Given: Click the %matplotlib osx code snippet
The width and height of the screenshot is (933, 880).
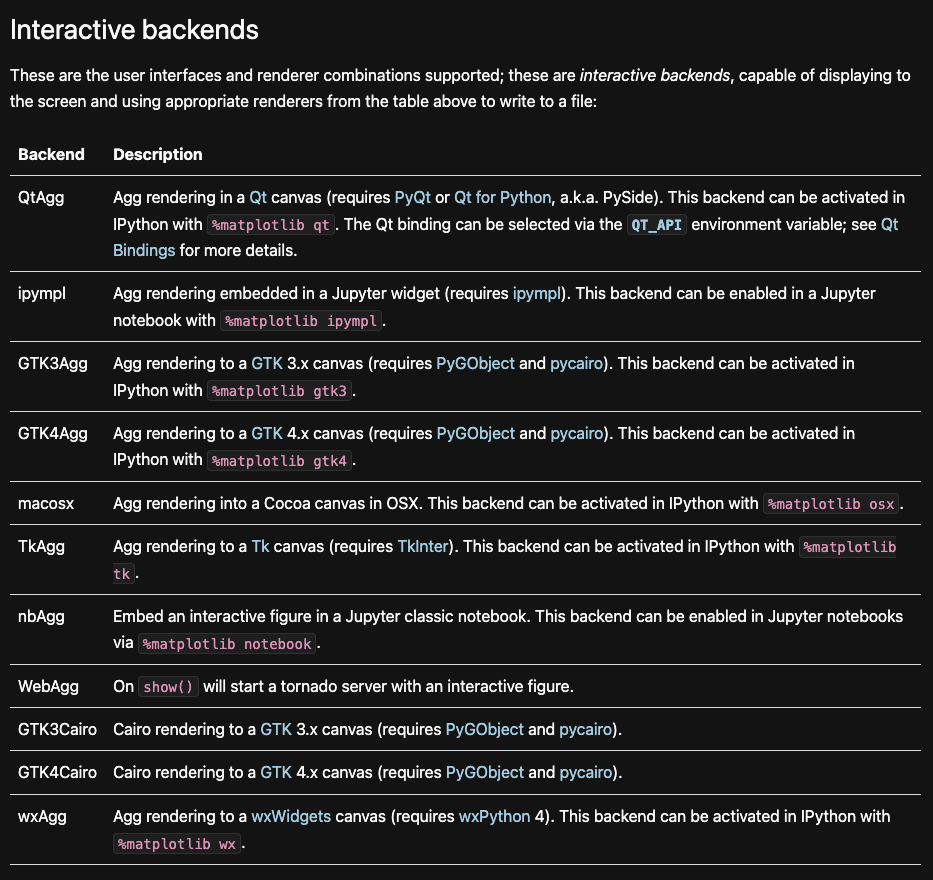Looking at the screenshot, I should 831,504.
